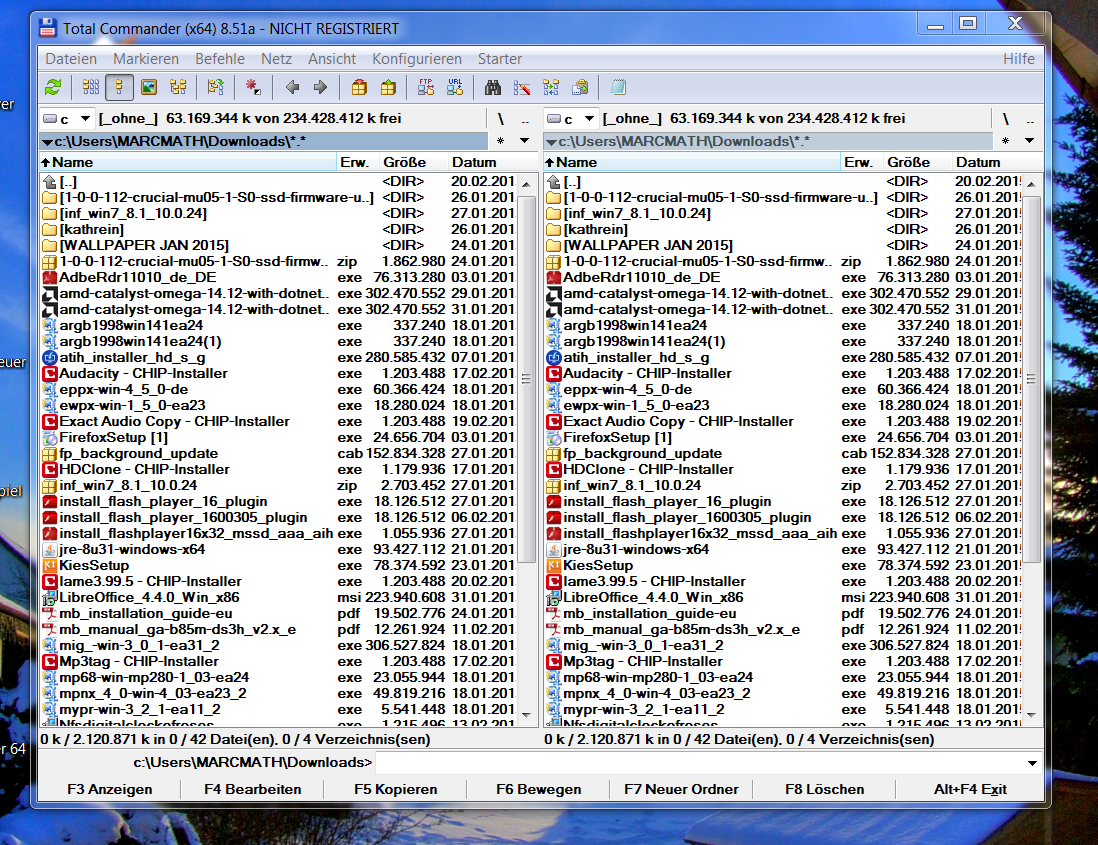The image size is (1098, 845).
Task: Click the left panel scrollbar up arrow
Action: tap(527, 183)
